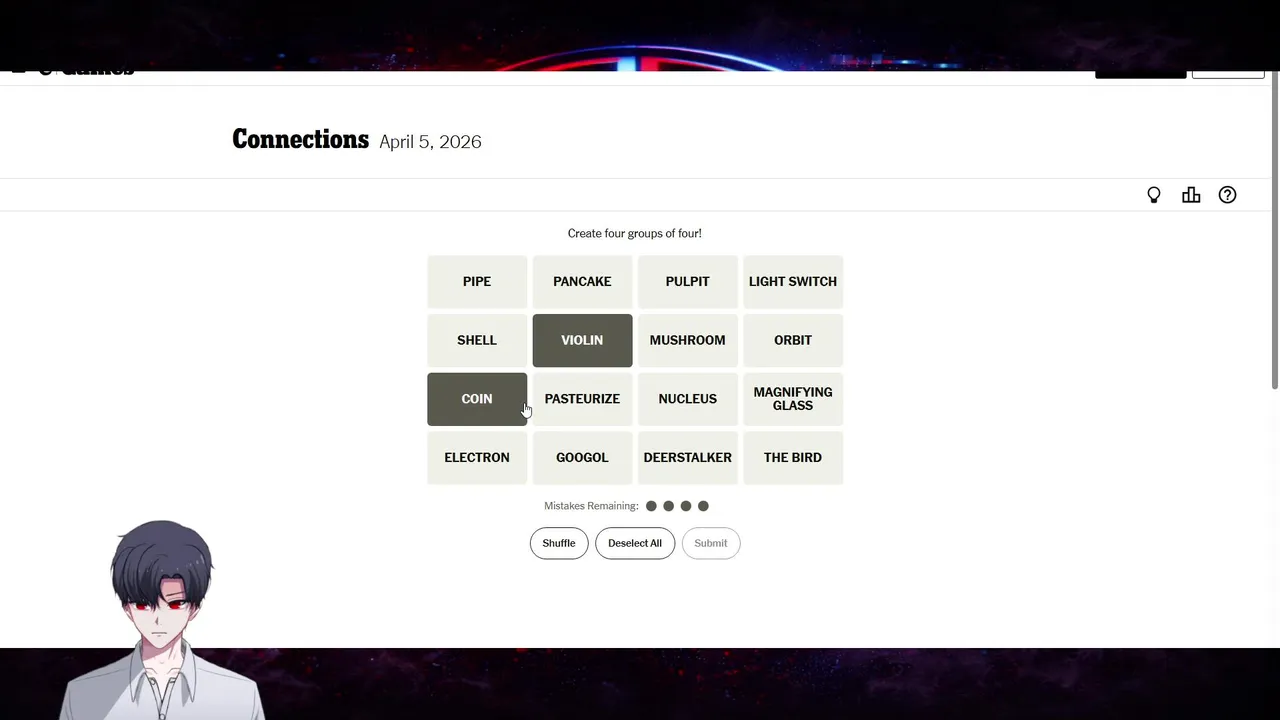Screen dimensions: 1280x720
Task: Open the stats bar chart icon
Action: 1191,195
